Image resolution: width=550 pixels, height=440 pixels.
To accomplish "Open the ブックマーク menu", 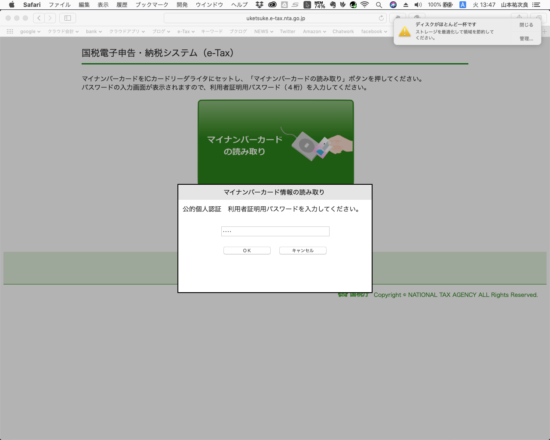I will [x=152, y=5].
